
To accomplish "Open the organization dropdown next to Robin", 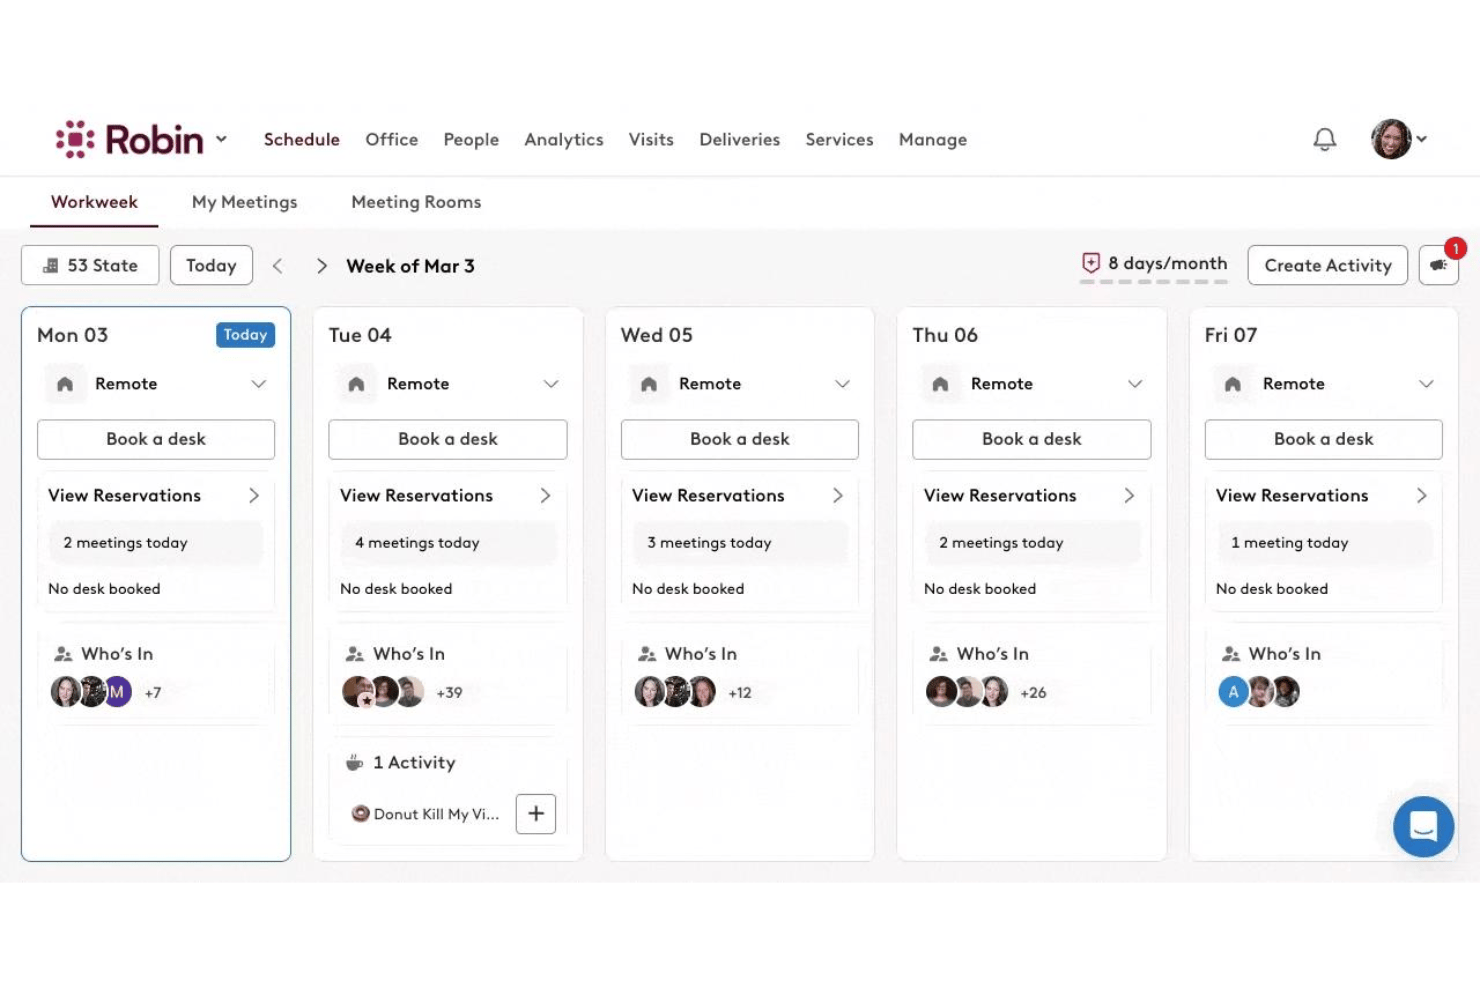I will 221,139.
